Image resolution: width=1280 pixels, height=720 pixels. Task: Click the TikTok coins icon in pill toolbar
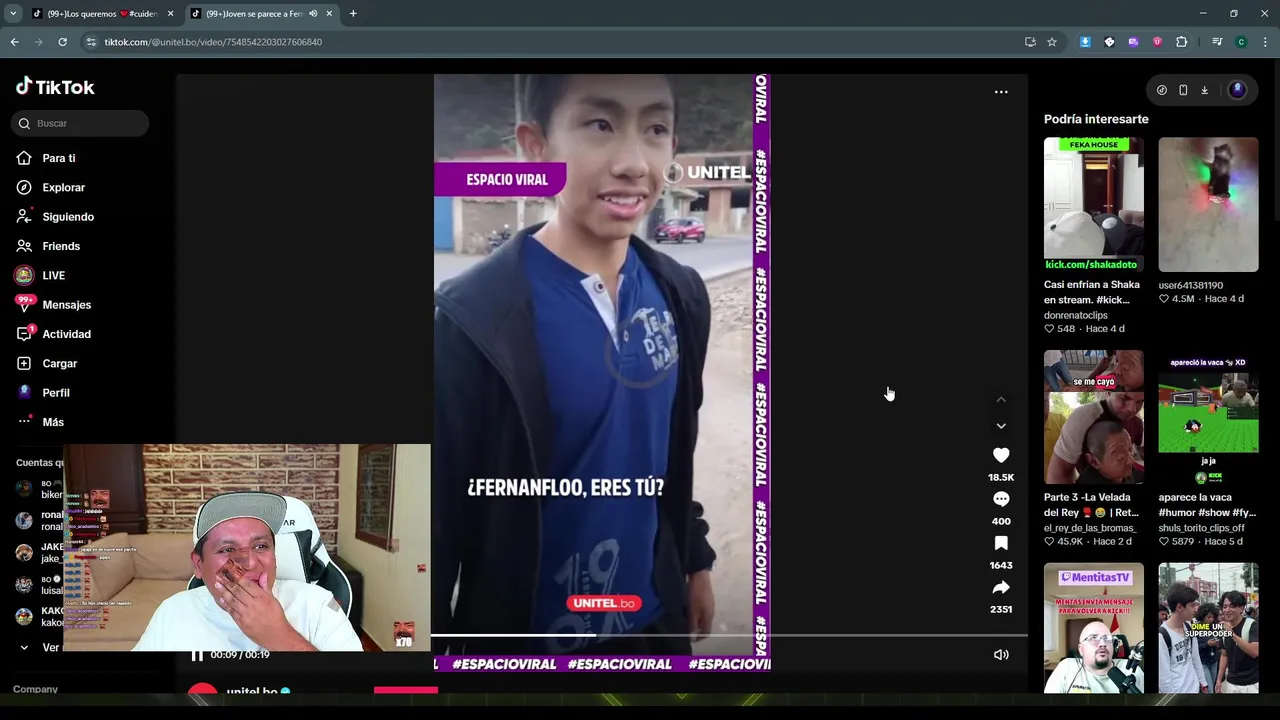tap(1162, 90)
